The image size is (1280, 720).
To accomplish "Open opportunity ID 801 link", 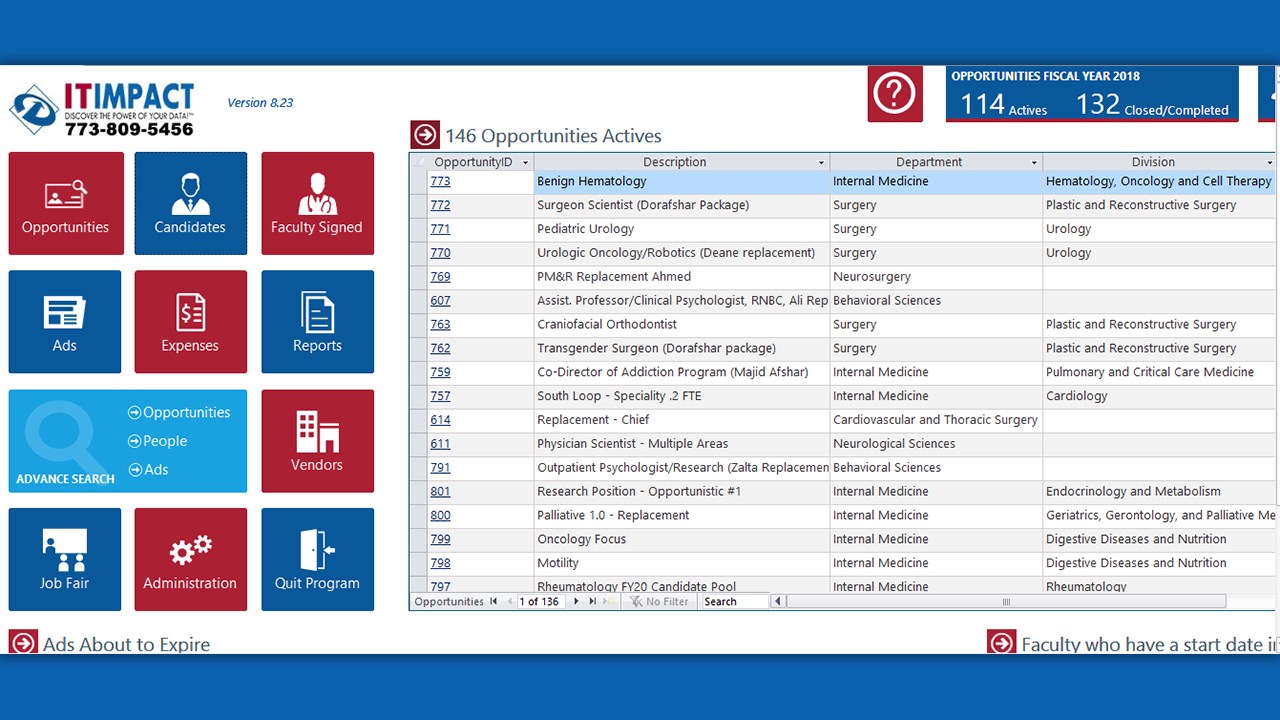I will click(x=440, y=492).
